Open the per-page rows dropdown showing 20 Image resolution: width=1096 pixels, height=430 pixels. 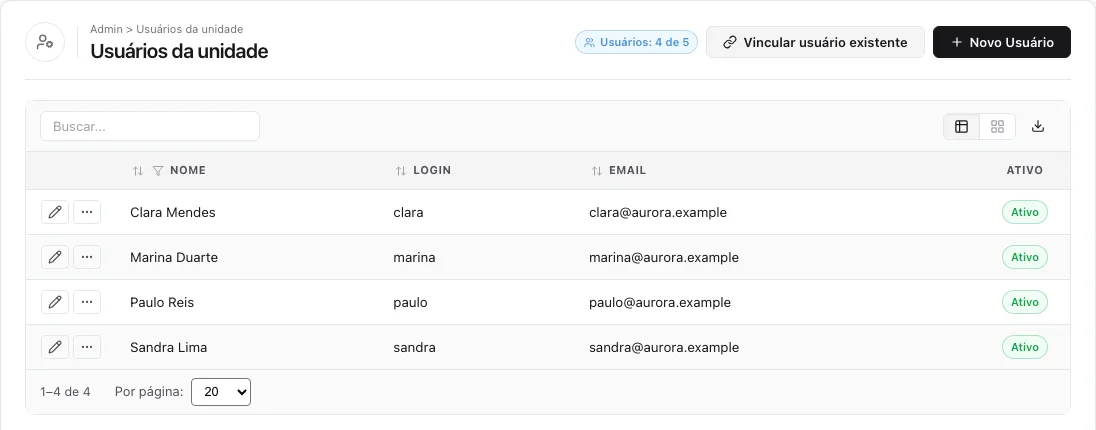(221, 392)
